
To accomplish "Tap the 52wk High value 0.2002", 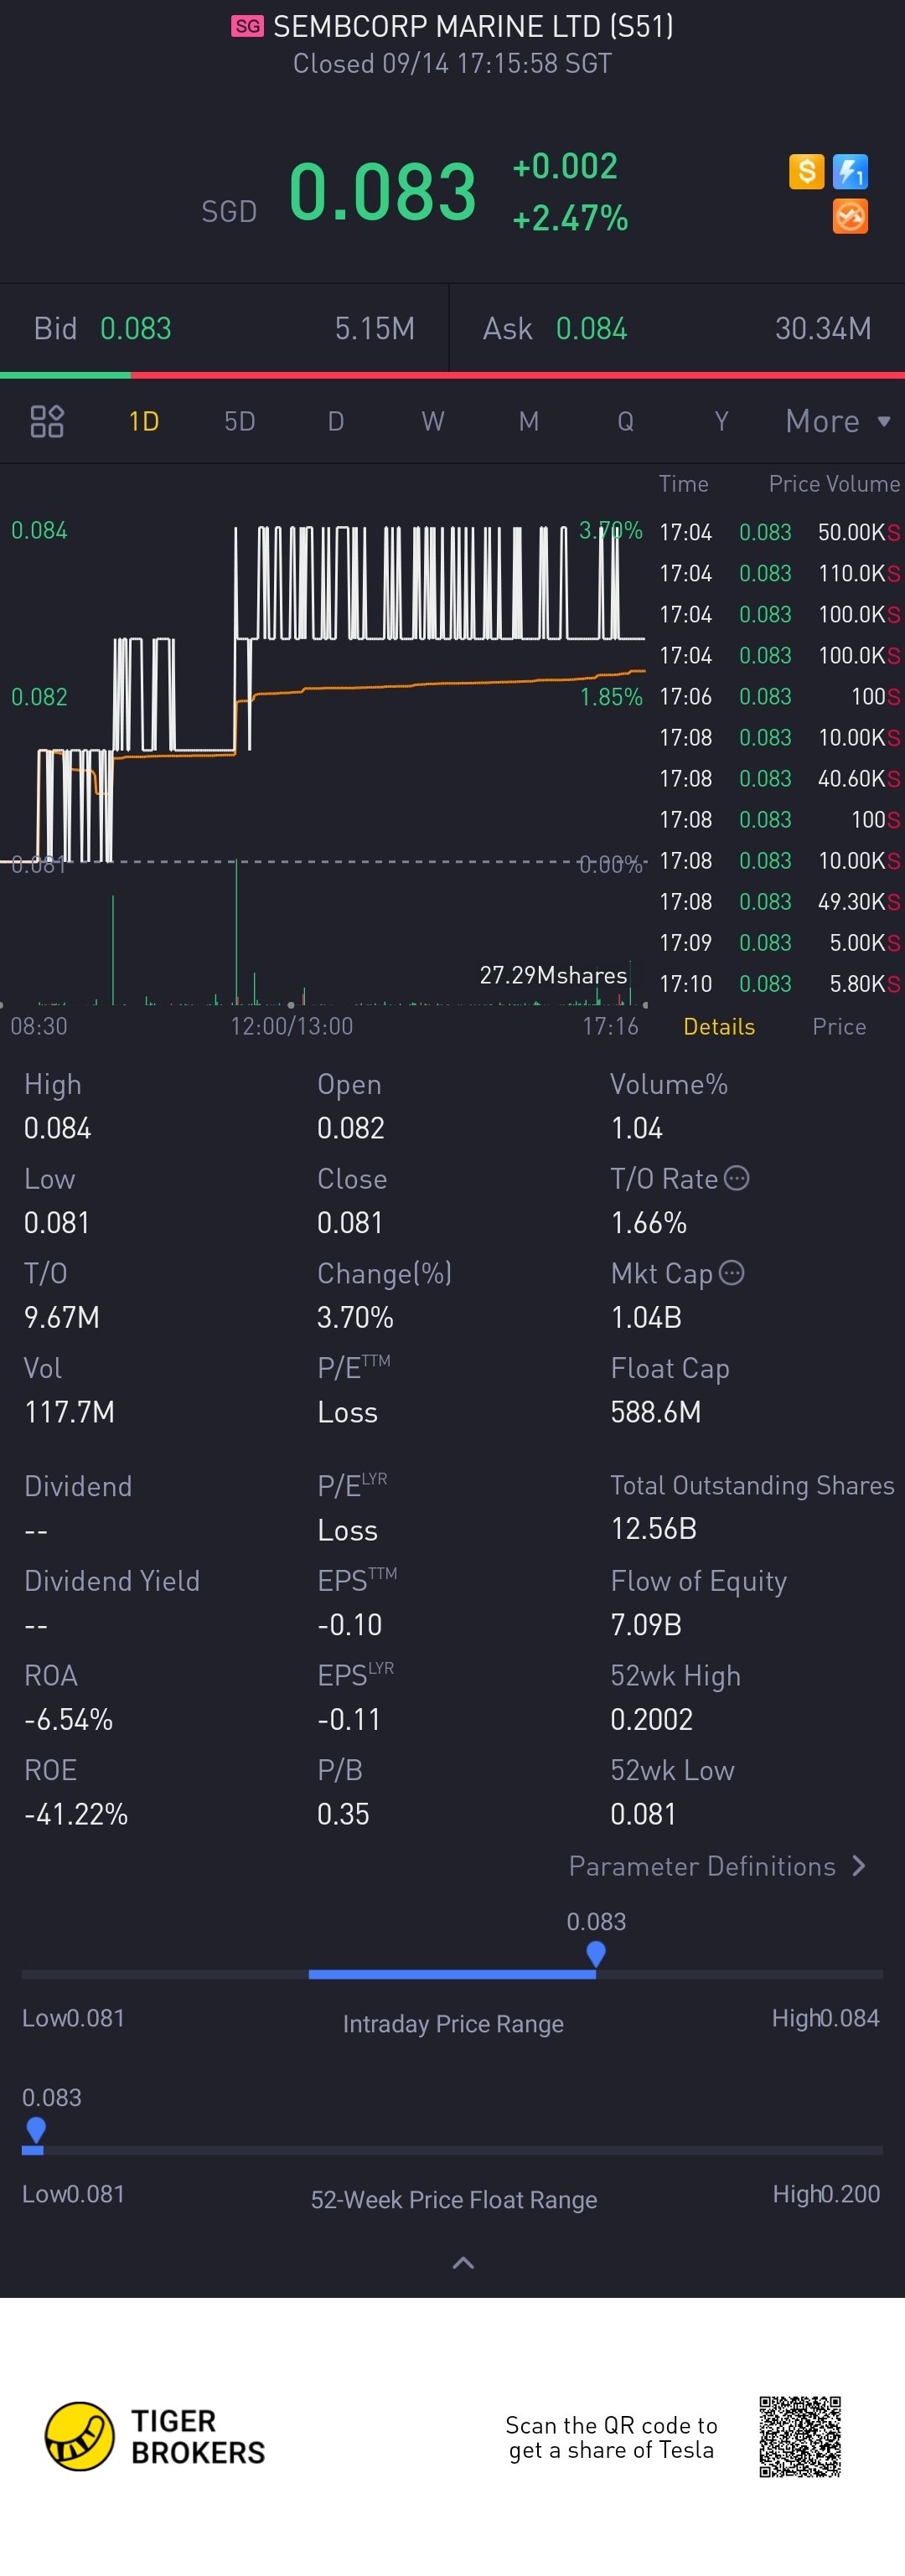I will point(652,1719).
